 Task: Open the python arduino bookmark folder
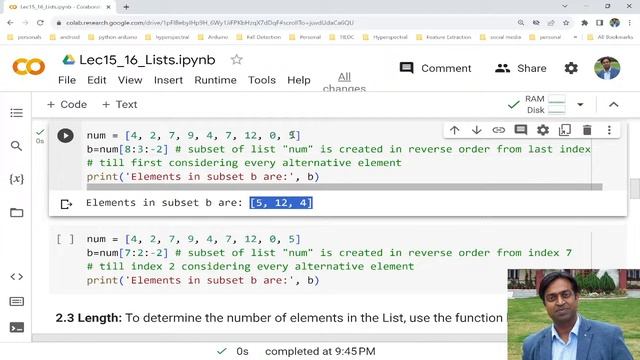[x=113, y=37]
